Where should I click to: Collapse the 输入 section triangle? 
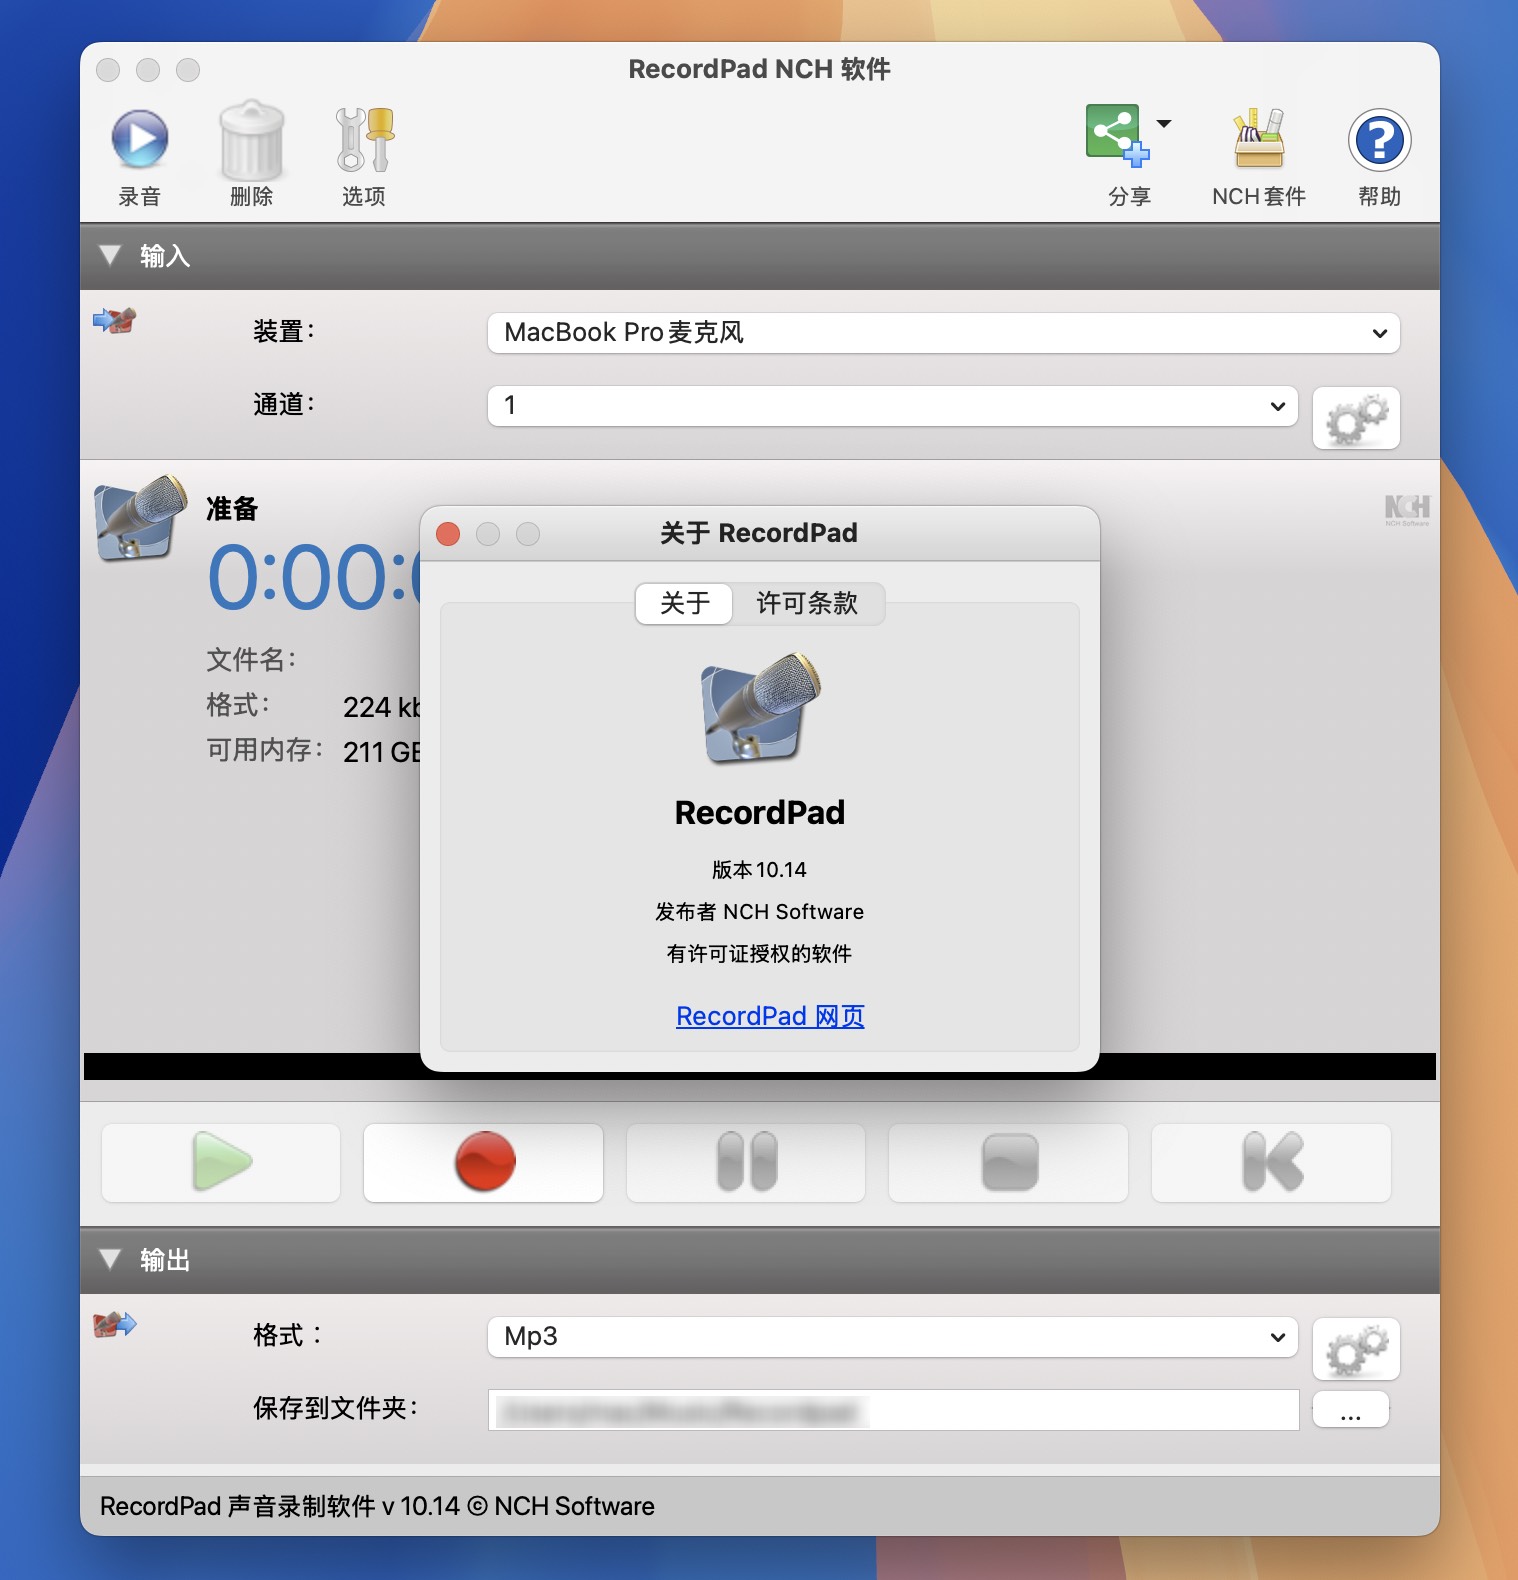point(110,256)
